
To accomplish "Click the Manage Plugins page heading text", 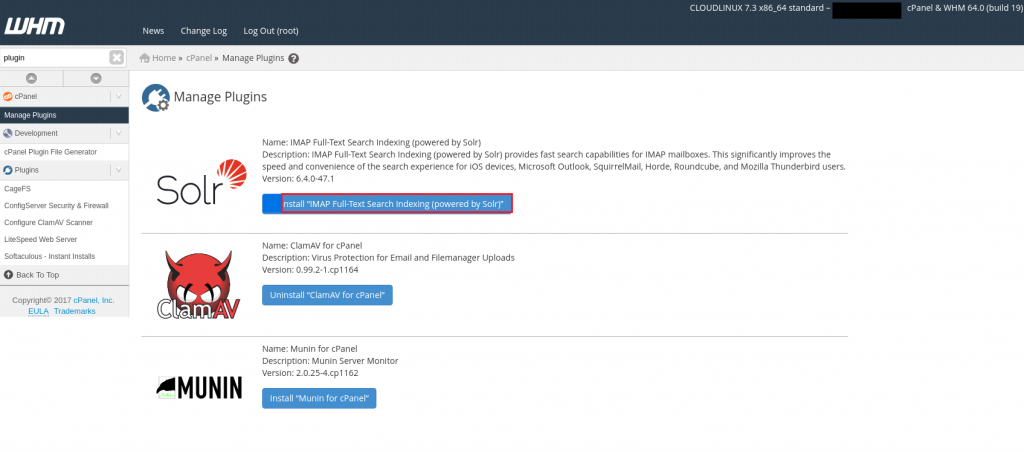I will point(220,97).
